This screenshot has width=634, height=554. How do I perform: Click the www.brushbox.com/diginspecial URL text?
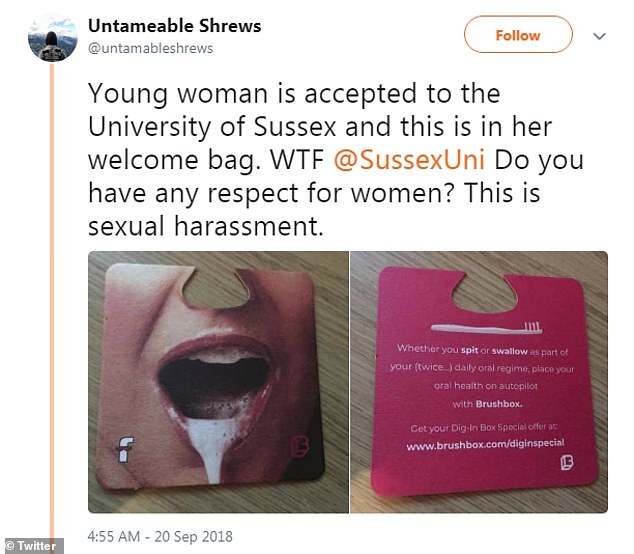485,444
